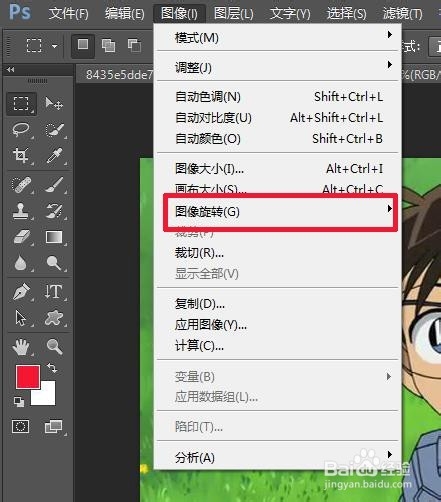Open 图像大小(I)... dialog

pyautogui.click(x=277, y=169)
